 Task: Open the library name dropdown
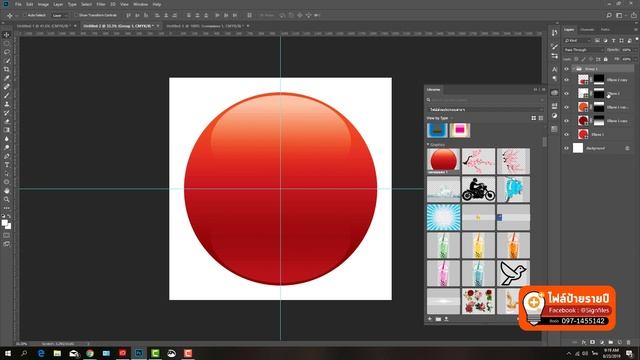pos(486,109)
